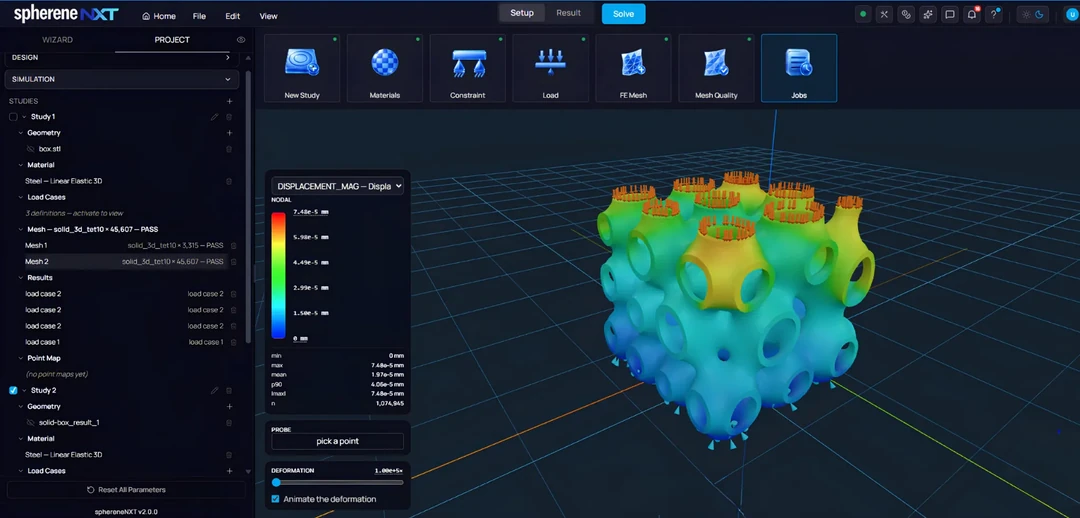Open the FE Mesh tool
Viewport: 1080px width, 518px height.
pyautogui.click(x=633, y=68)
